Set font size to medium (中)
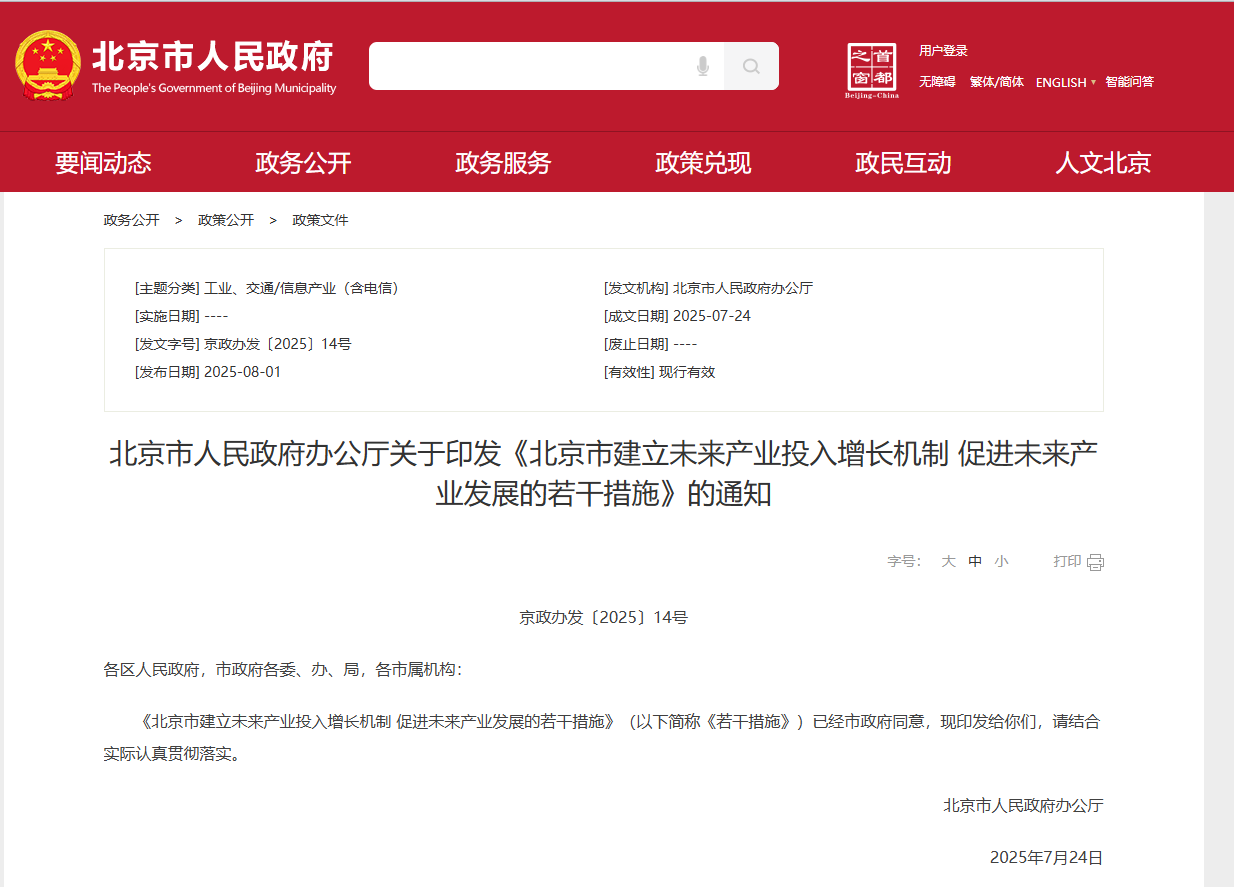1234x887 pixels. (975, 562)
